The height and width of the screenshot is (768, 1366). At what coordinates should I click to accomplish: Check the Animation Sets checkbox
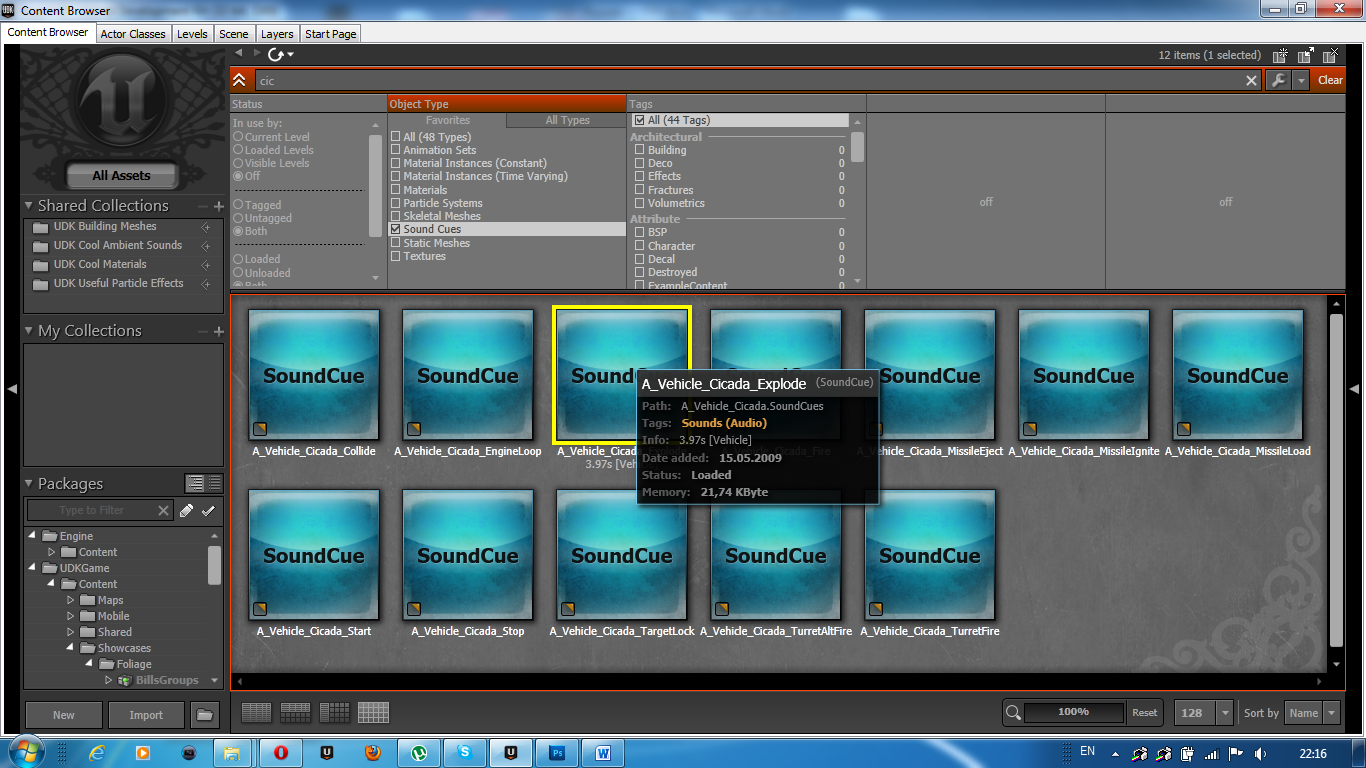(396, 150)
